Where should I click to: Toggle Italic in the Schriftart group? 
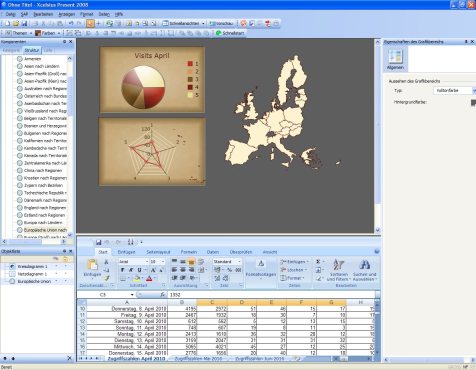pyautogui.click(x=131, y=270)
